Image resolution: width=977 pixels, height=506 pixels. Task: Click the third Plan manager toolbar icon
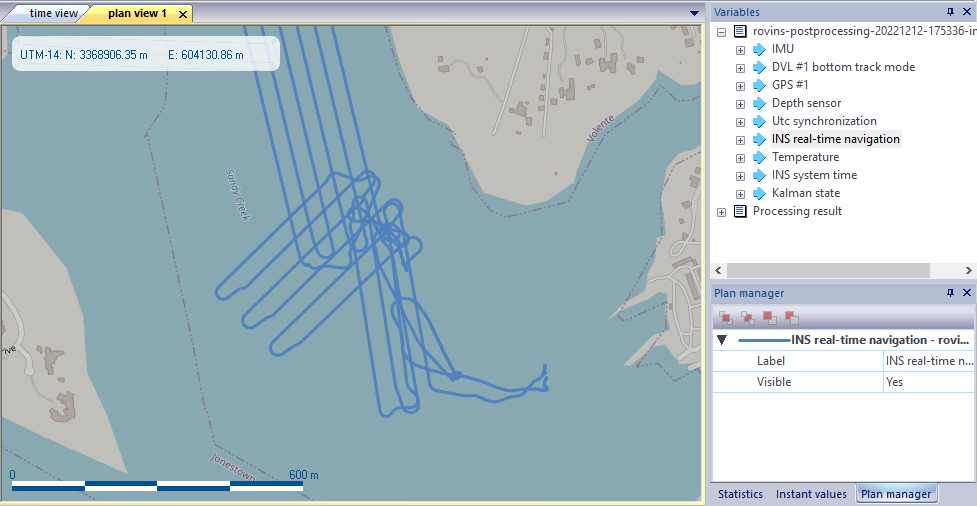point(769,318)
